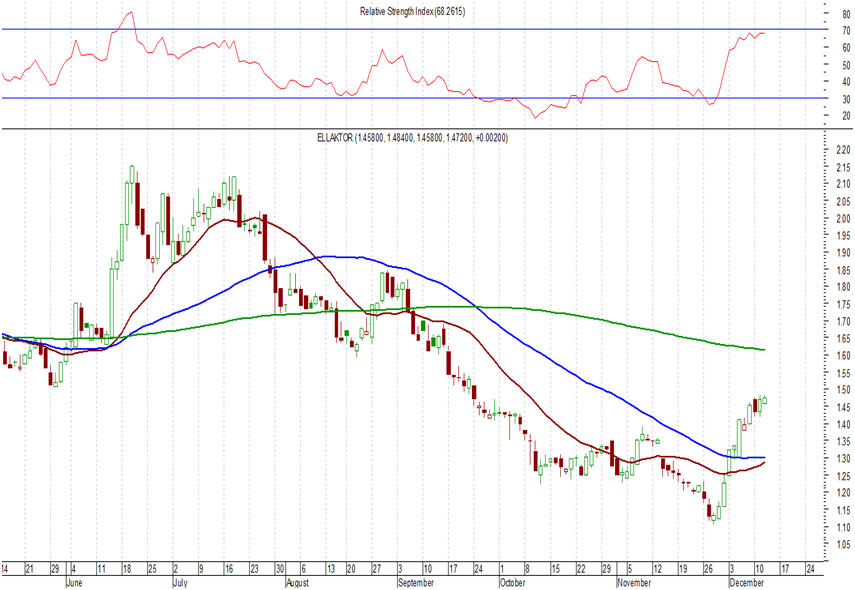
Task: Click the 1.60 price axis label
Action: pyautogui.click(x=843, y=356)
